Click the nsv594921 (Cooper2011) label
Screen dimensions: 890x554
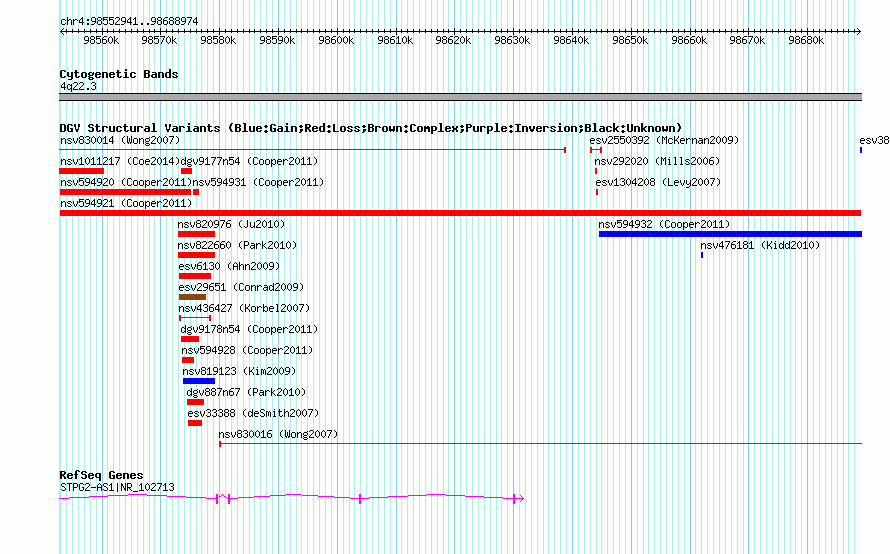pyautogui.click(x=126, y=203)
